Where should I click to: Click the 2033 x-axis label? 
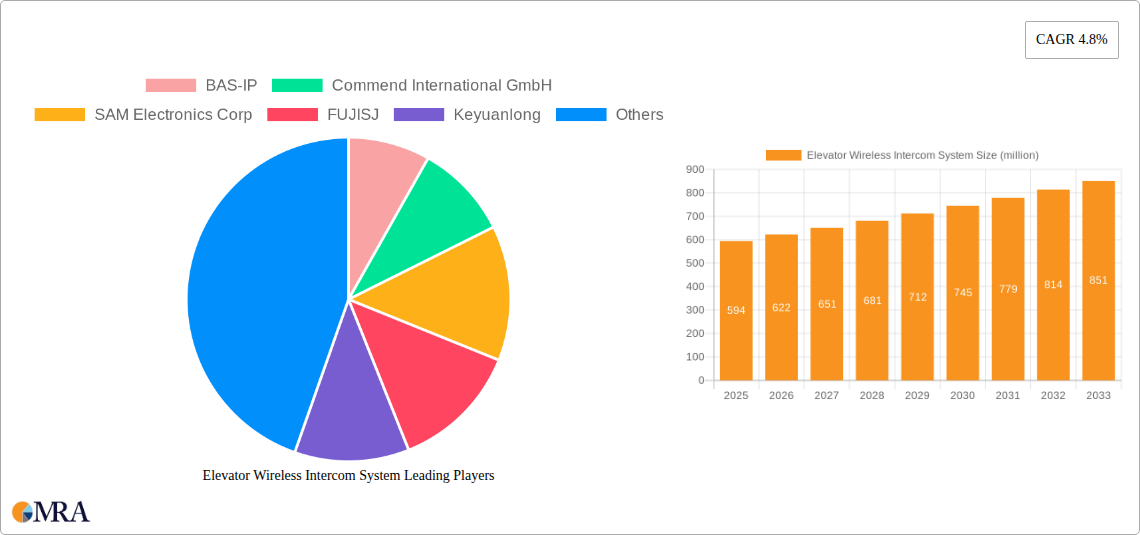(1099, 395)
